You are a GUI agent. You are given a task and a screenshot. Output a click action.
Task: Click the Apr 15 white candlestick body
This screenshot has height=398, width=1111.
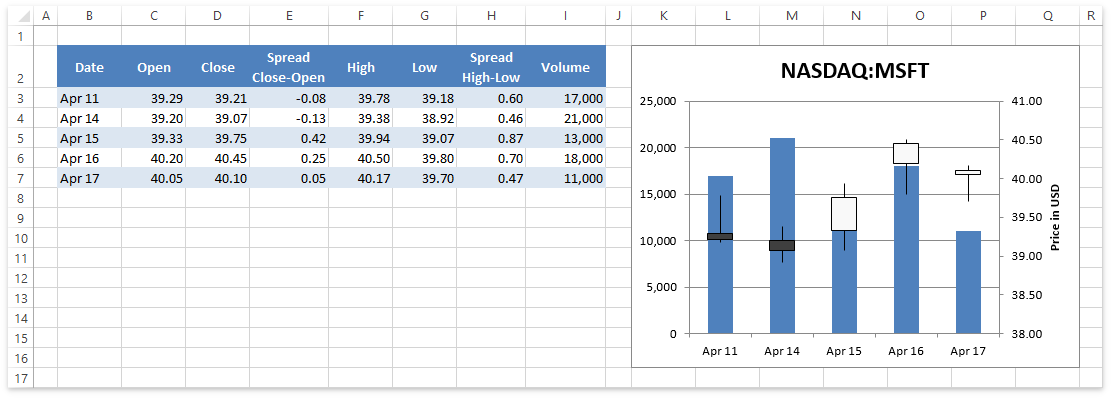[x=844, y=214]
